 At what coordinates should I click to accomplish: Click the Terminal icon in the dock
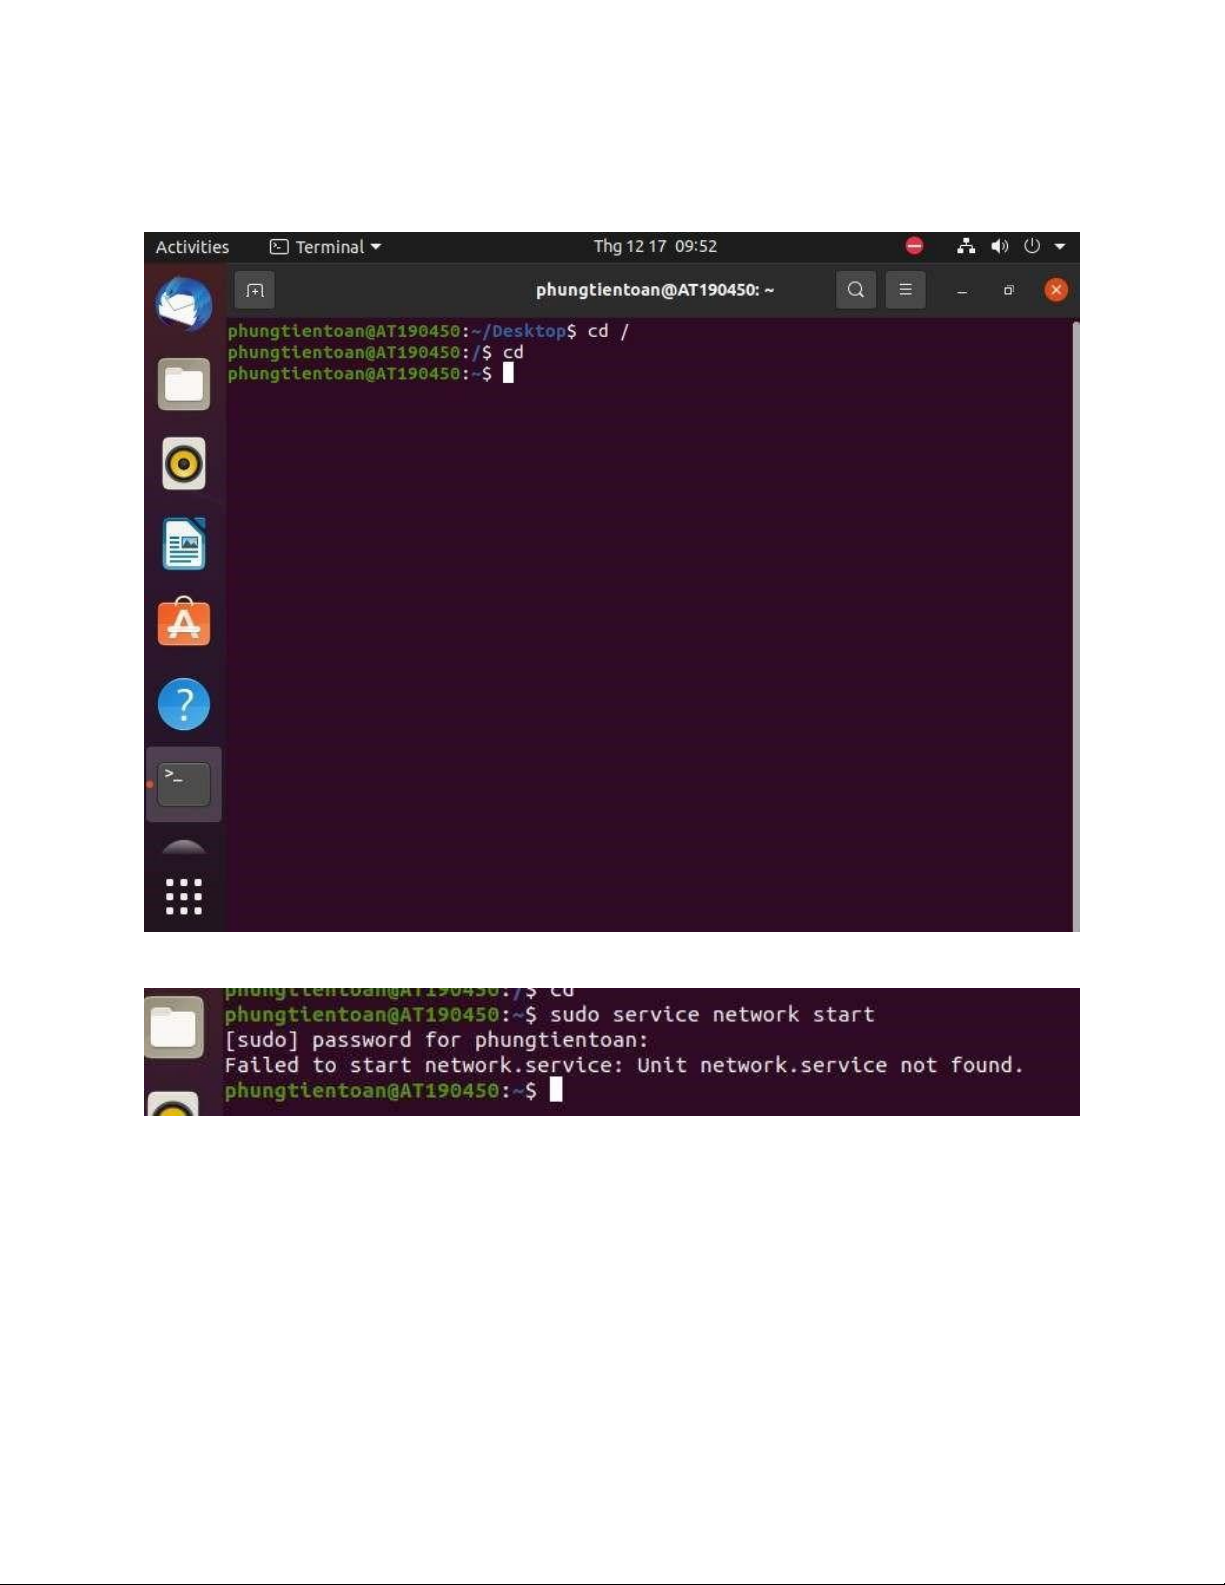[184, 784]
